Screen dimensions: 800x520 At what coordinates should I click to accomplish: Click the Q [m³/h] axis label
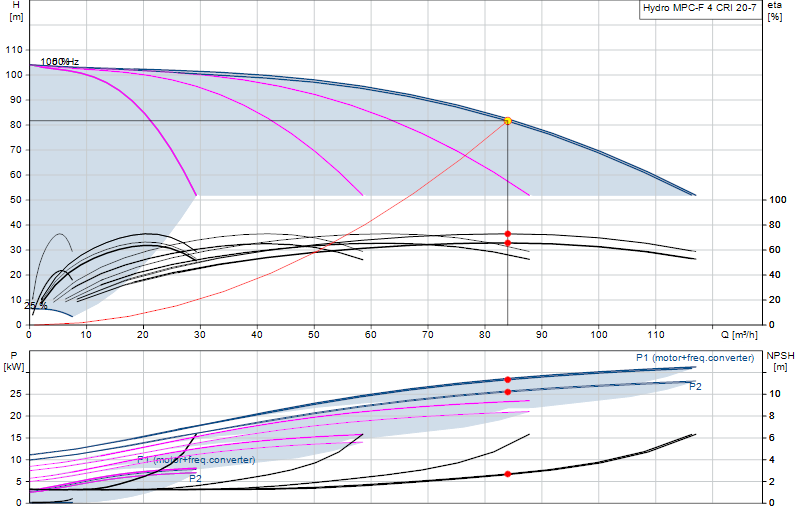[739, 335]
